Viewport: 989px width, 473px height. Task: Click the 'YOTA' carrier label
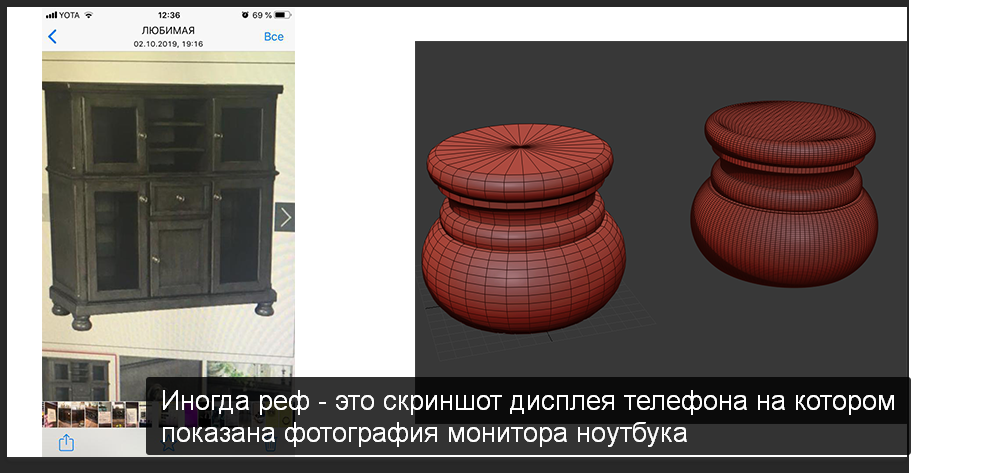pyautogui.click(x=69, y=15)
